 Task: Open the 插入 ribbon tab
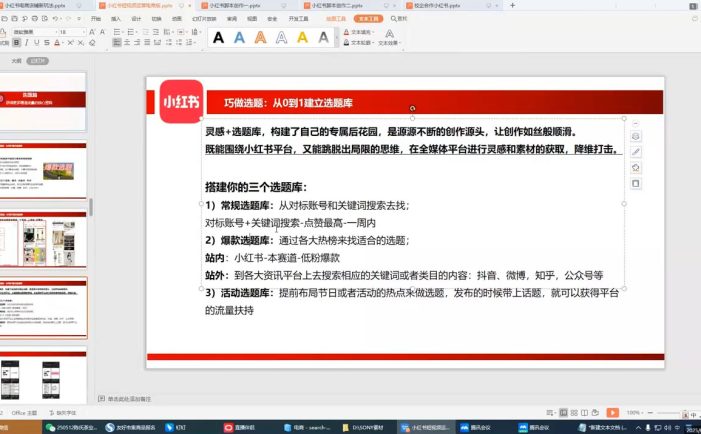(116, 19)
